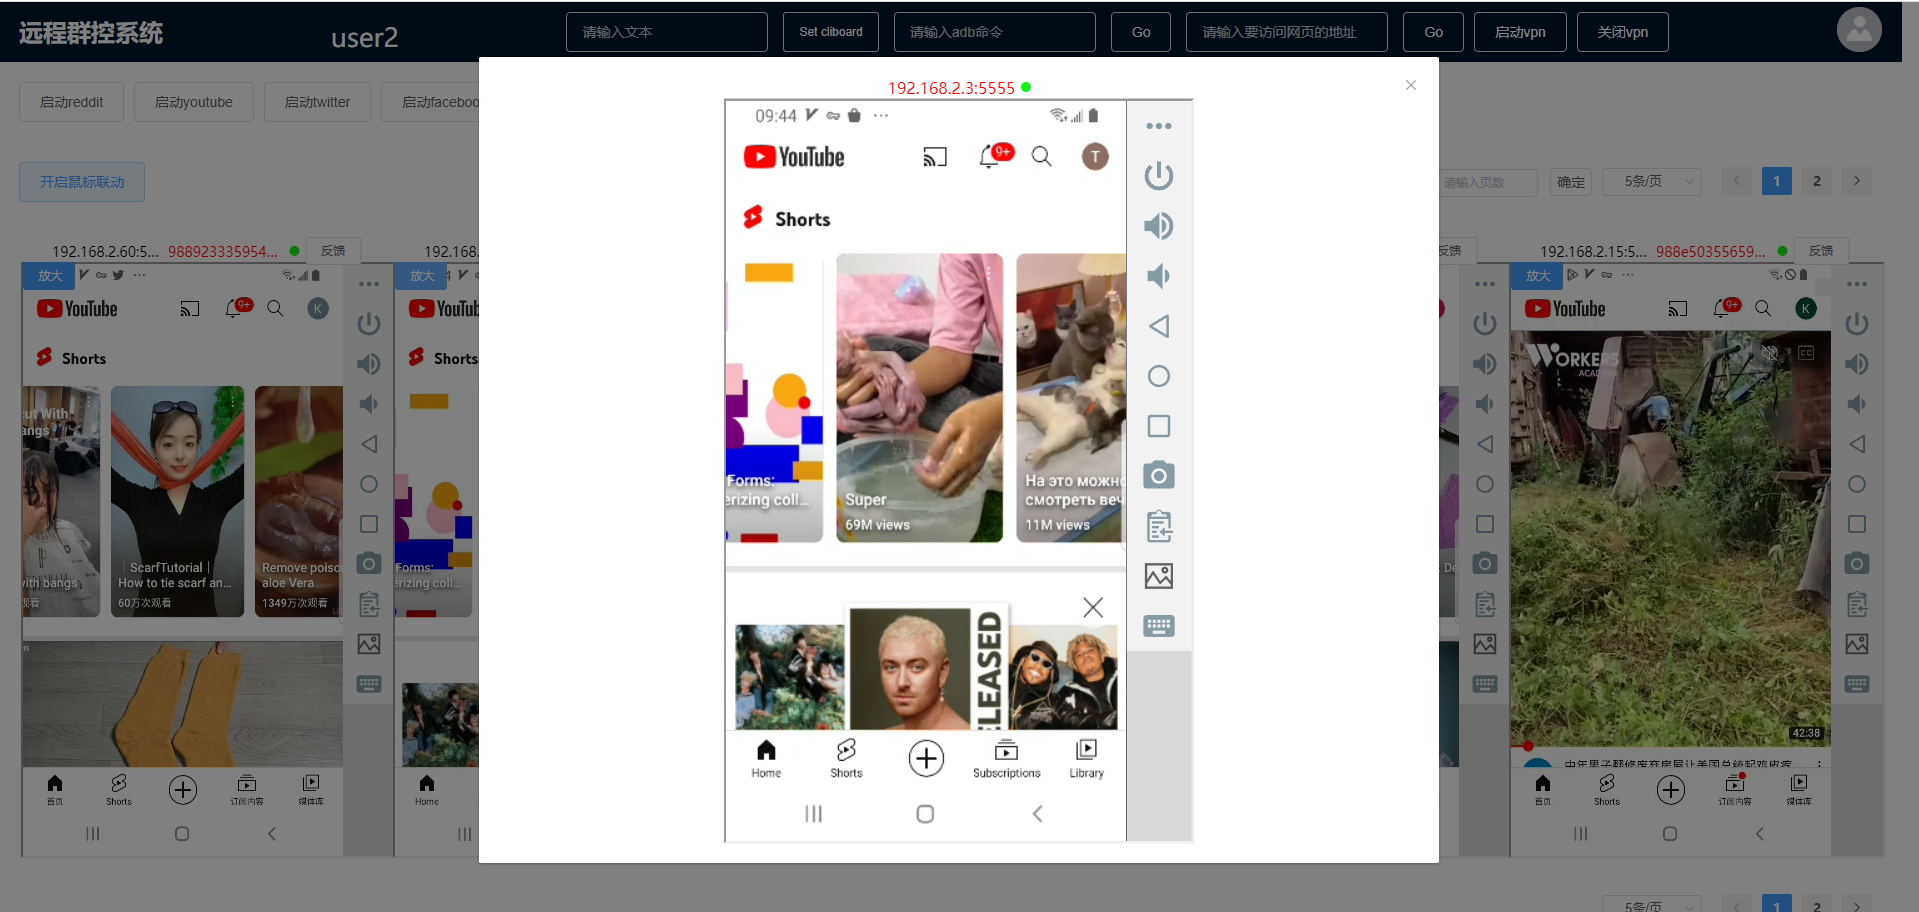This screenshot has height=912, width=1919.
Task: Tap the Android home button in the modal phone
Action: point(925,814)
